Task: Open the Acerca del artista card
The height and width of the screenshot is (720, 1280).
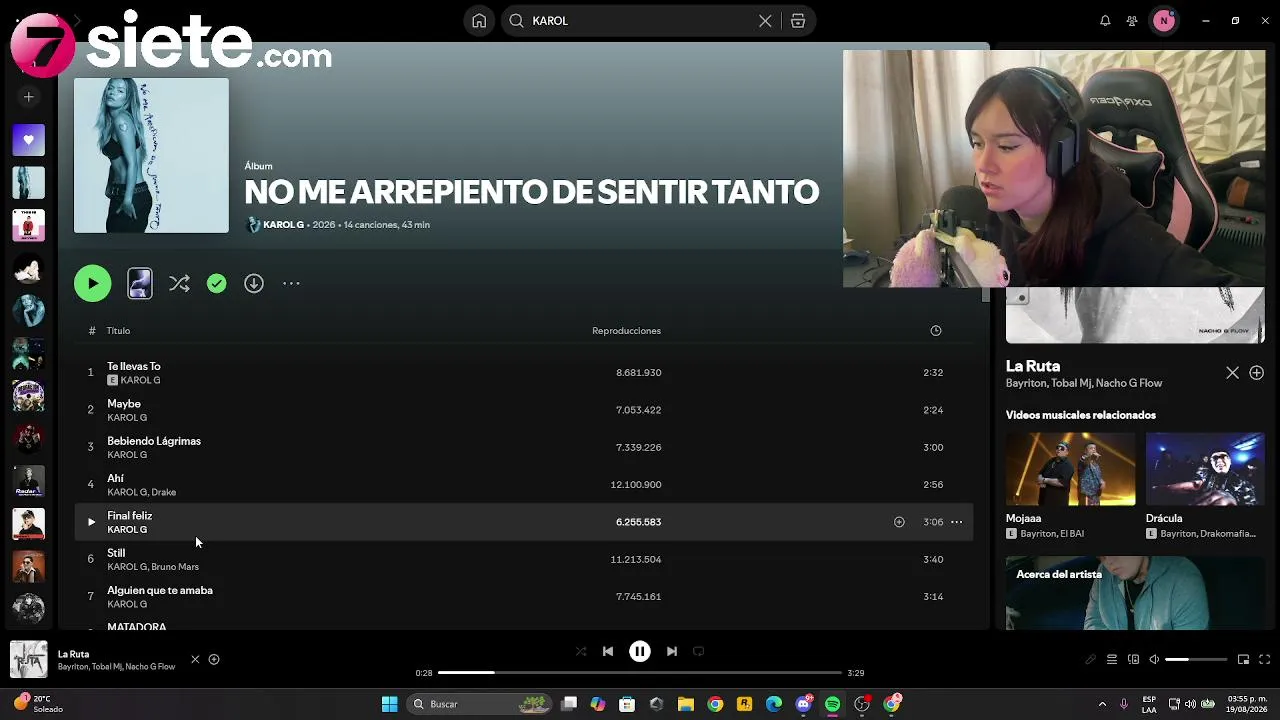Action: 1135,593
